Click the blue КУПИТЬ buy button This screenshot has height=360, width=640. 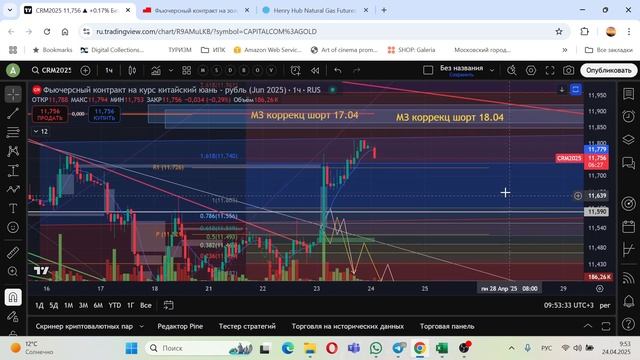click(104, 114)
